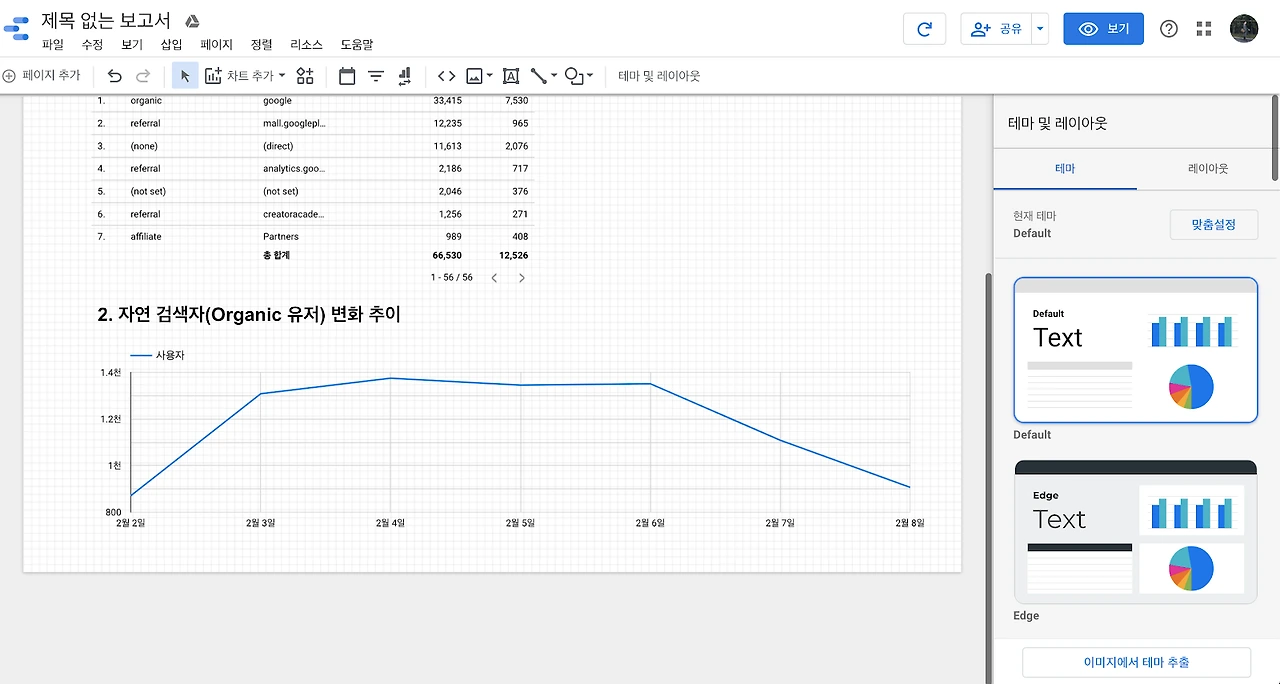Open the share options dropdown arrow
This screenshot has width=1280, height=684.
[x=1040, y=29]
